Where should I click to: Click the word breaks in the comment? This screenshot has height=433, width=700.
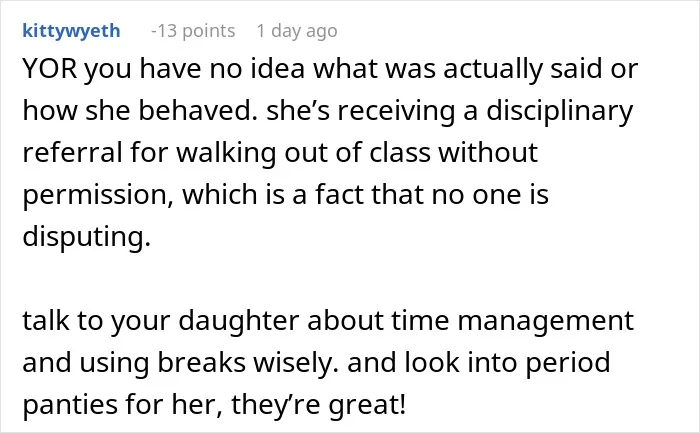click(202, 362)
